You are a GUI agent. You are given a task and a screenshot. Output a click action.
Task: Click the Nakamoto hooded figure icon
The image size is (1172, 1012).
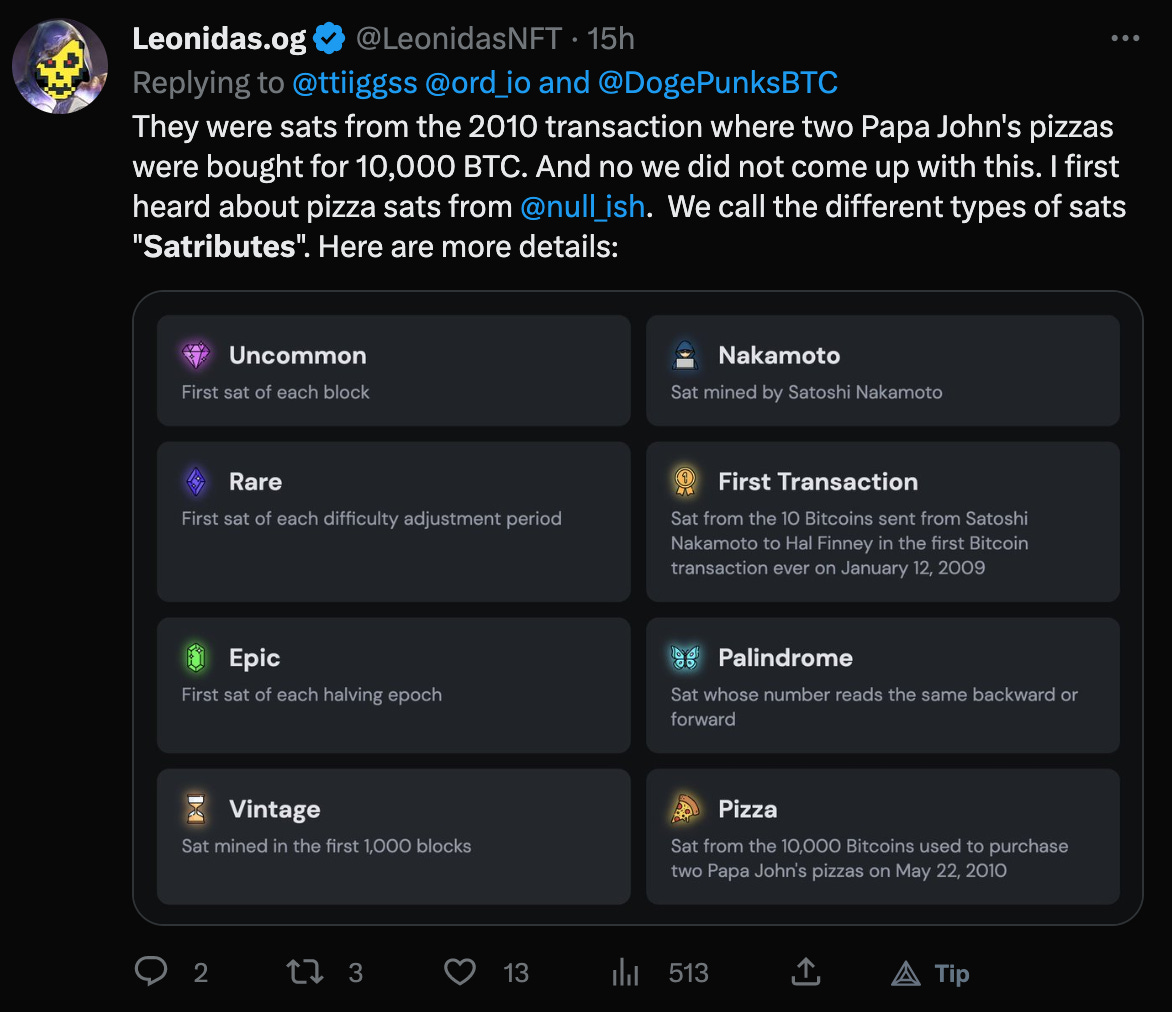pos(685,355)
